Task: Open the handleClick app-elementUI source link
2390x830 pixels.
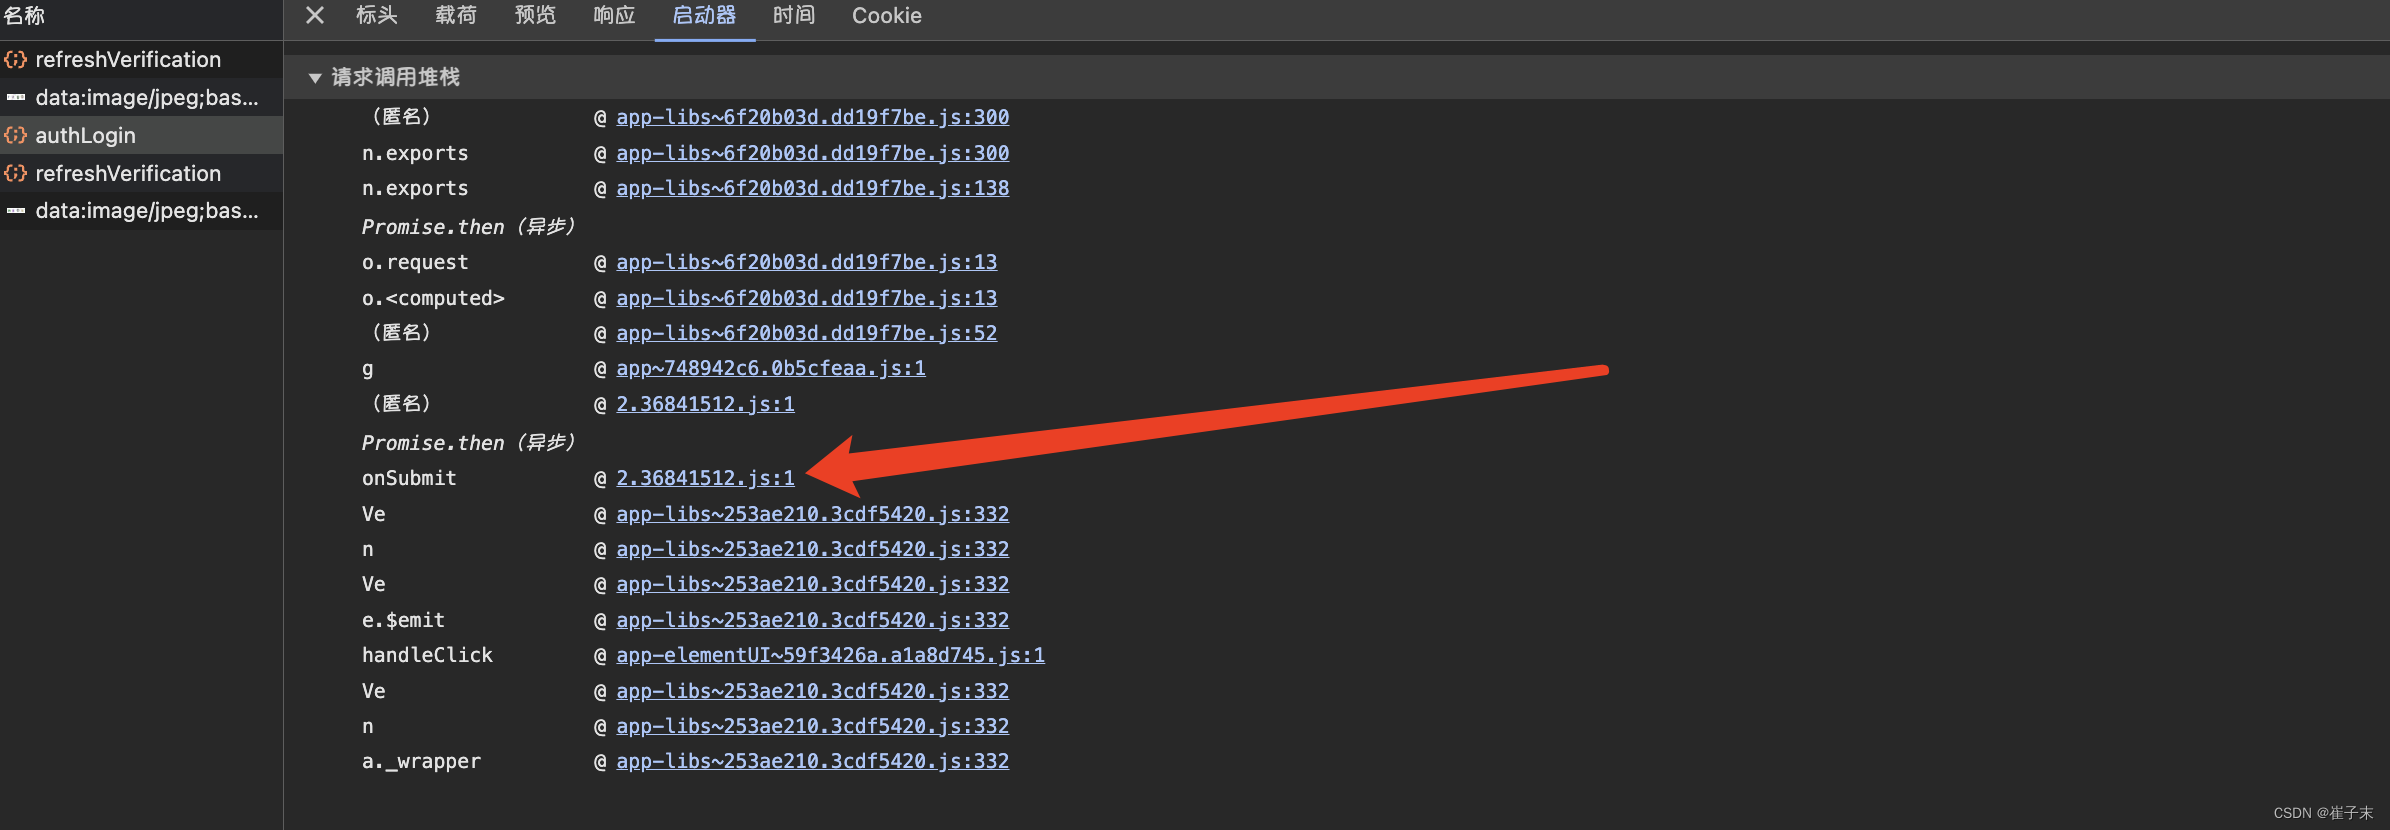Action: click(830, 655)
